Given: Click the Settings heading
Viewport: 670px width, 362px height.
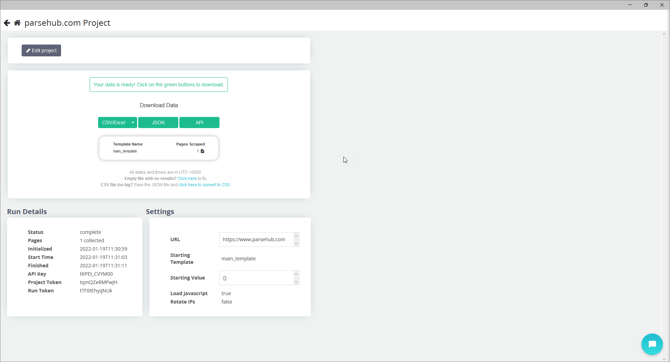Looking at the screenshot, I should (x=160, y=212).
